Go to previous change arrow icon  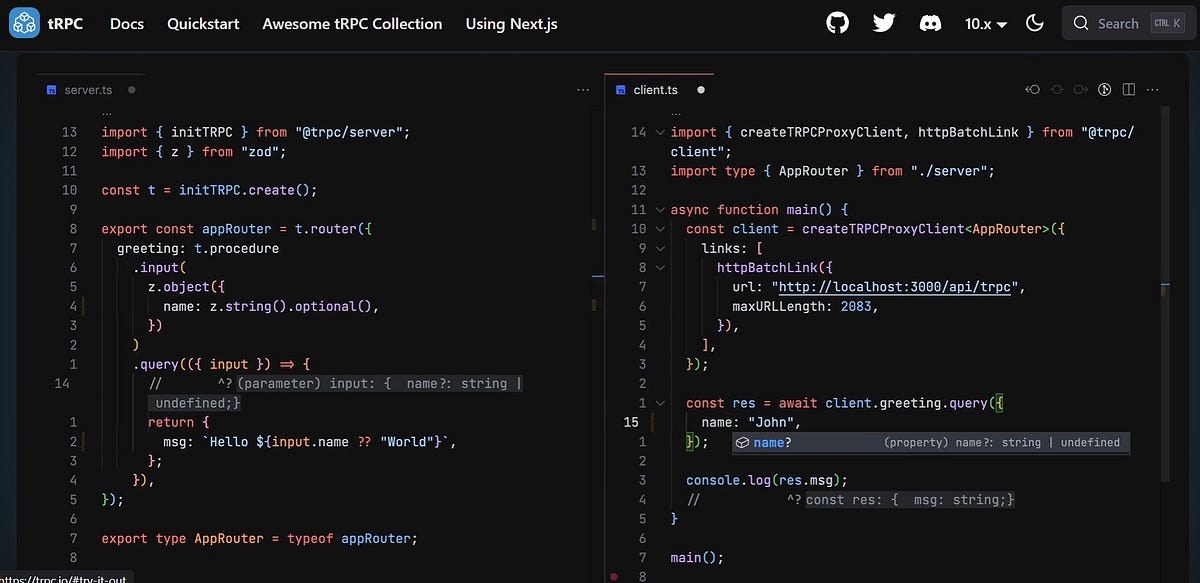point(1033,90)
